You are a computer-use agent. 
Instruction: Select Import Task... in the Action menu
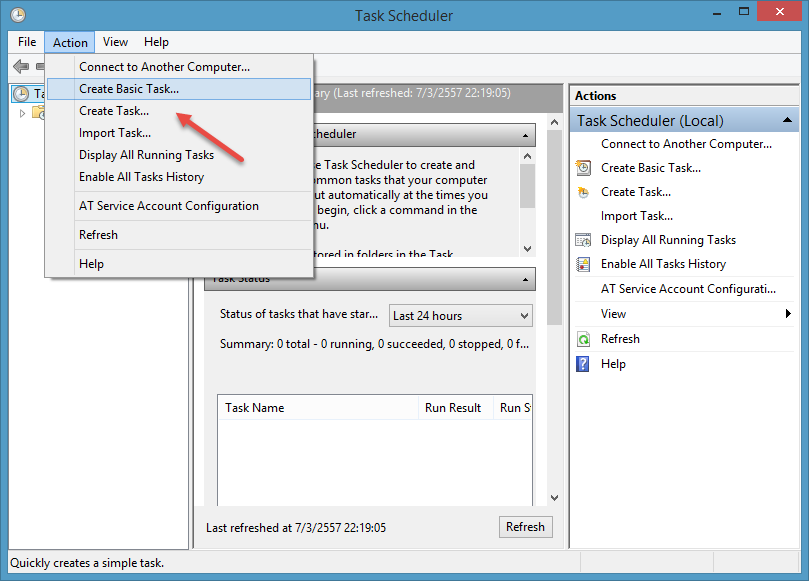tap(115, 133)
